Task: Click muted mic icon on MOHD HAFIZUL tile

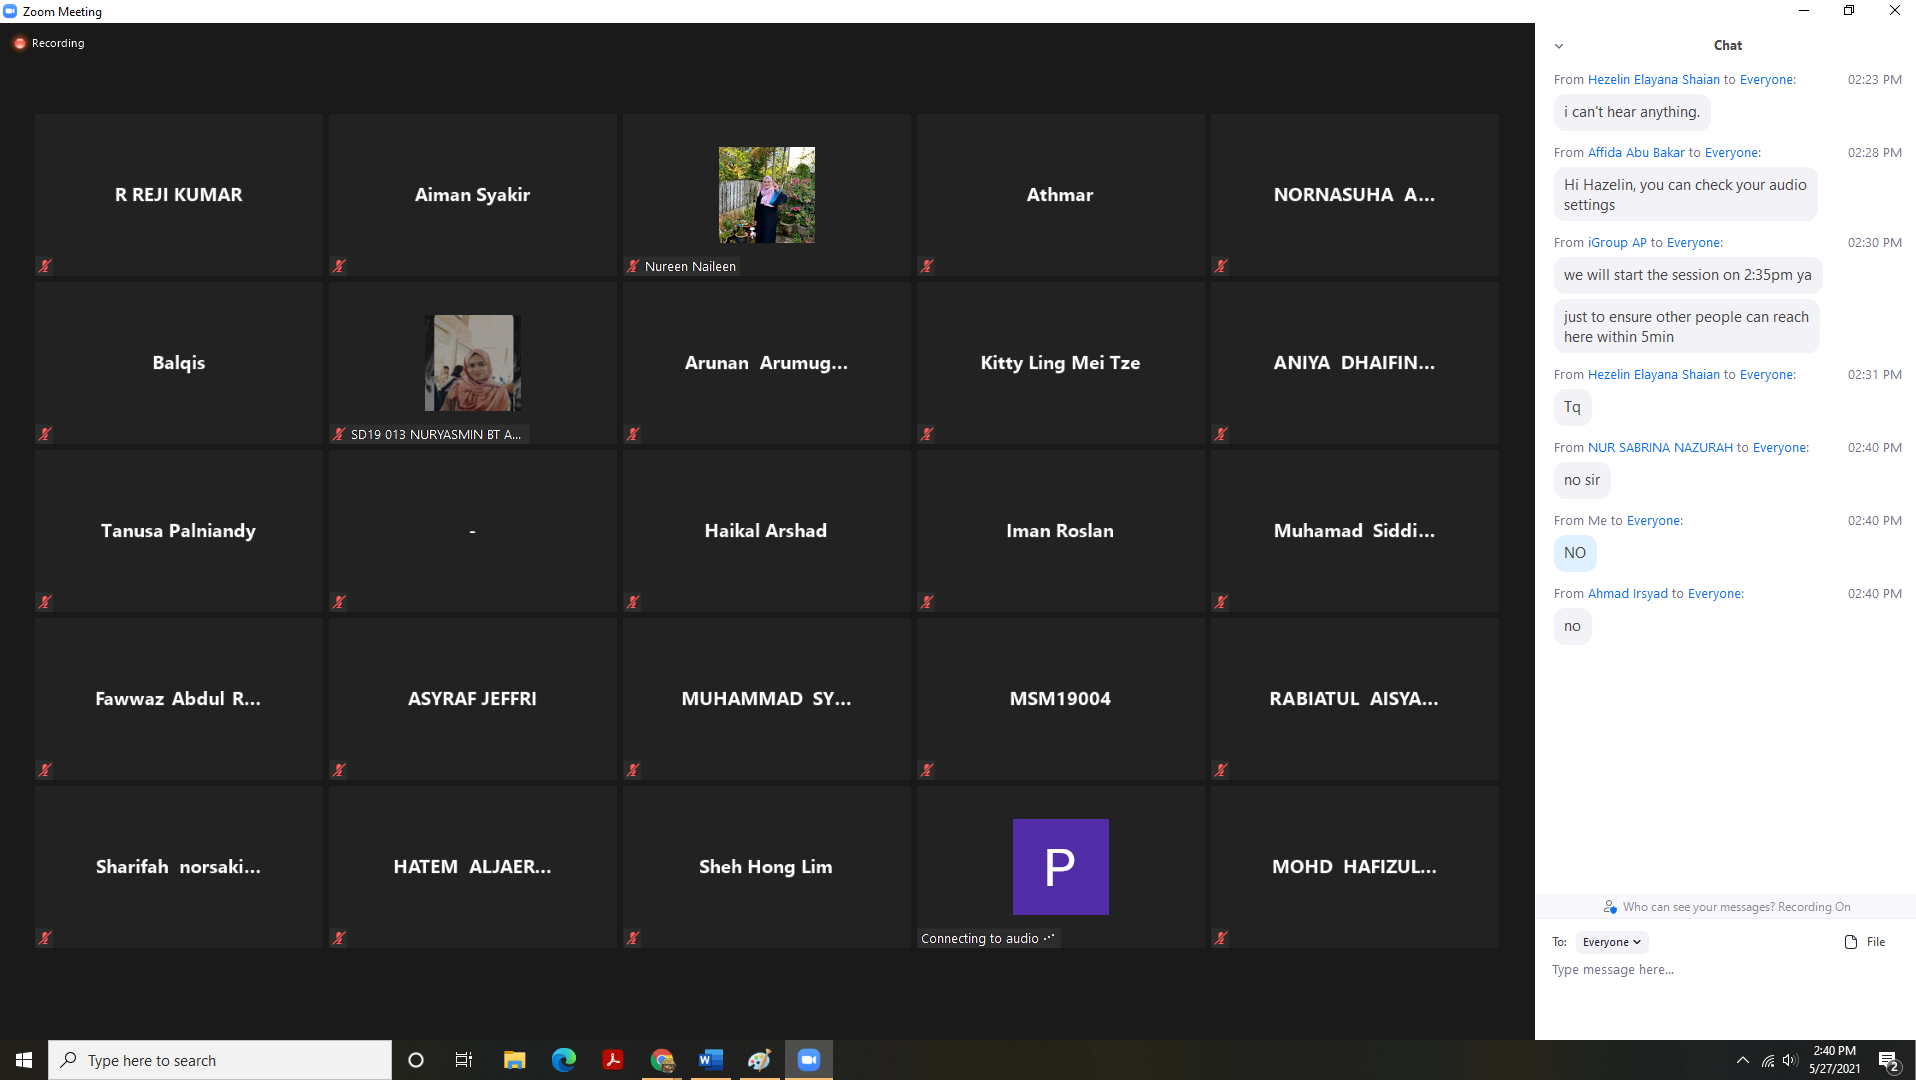Action: click(x=1221, y=938)
